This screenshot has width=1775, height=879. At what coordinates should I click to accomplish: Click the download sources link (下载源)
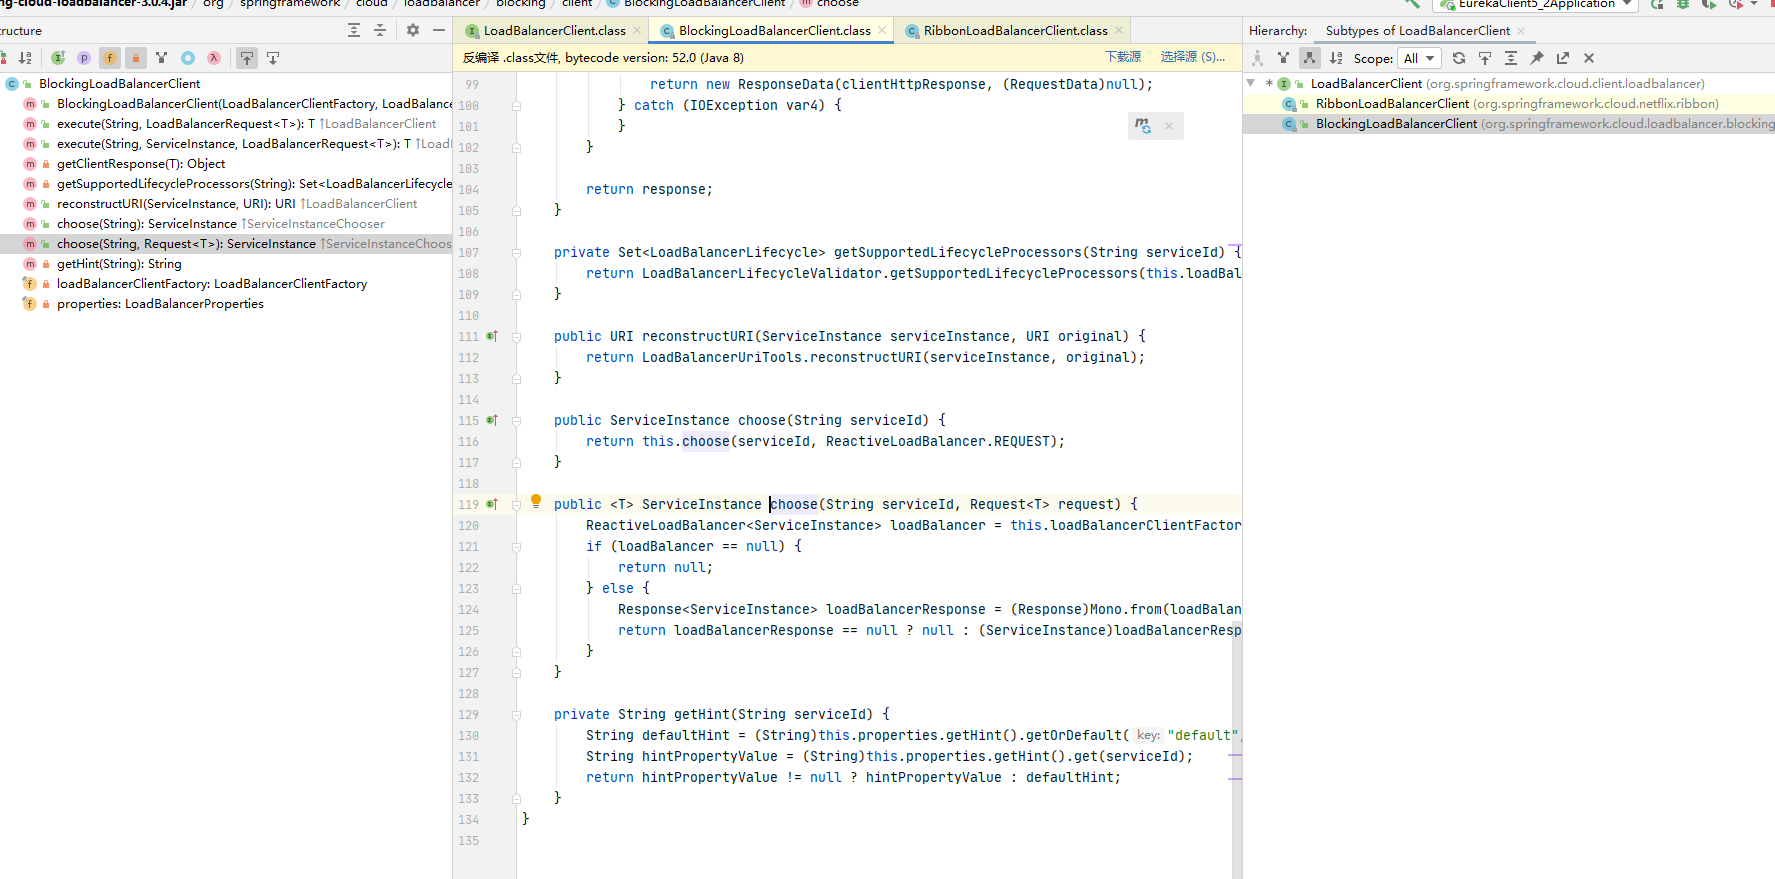(1123, 57)
